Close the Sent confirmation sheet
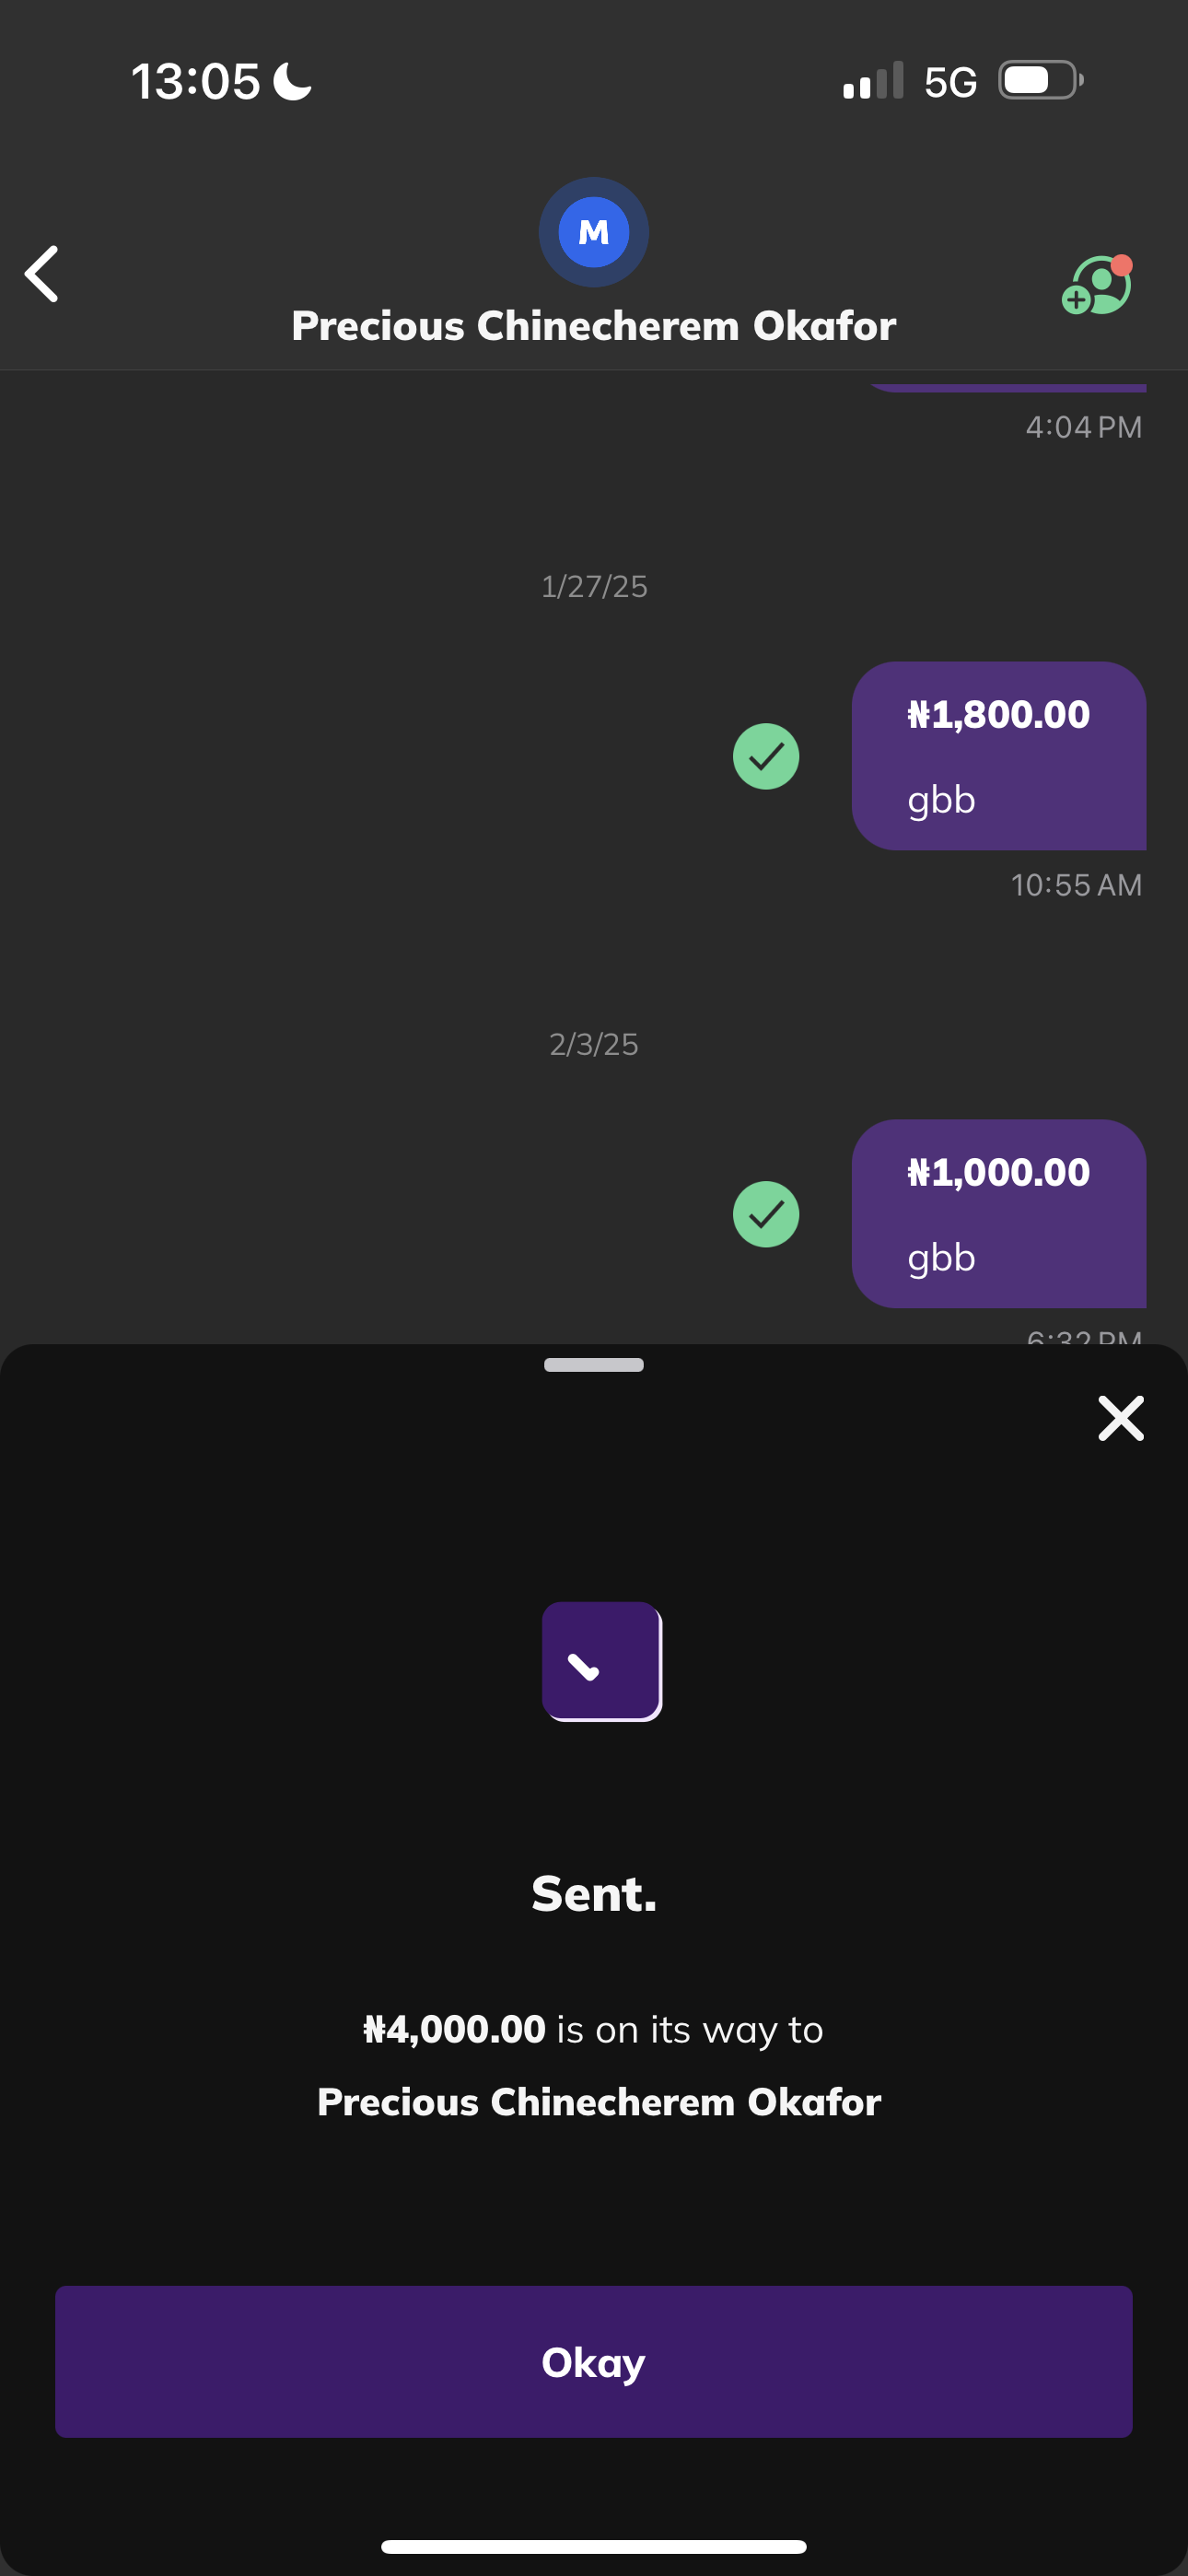The image size is (1188, 2576). [1120, 1418]
